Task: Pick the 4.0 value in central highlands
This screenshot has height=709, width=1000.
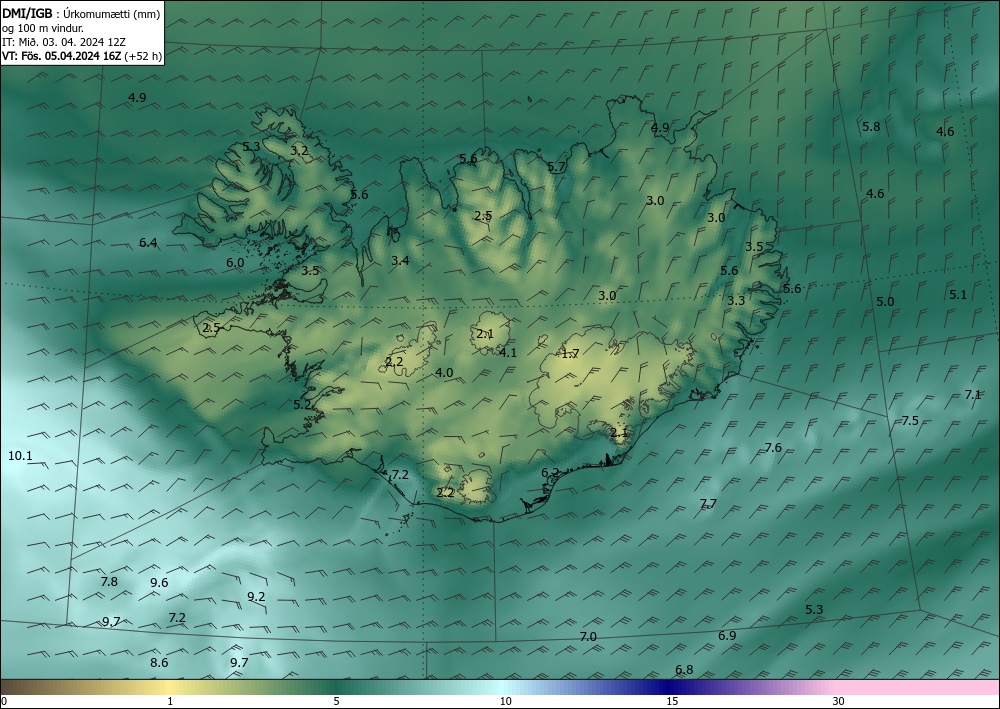Action: pos(444,373)
